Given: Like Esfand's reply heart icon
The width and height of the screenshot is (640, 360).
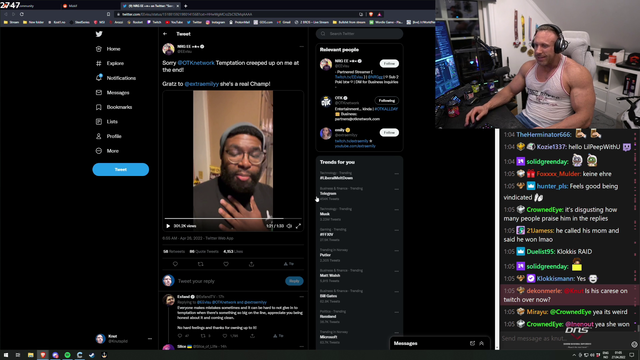Looking at the screenshot, I should 224,336.
